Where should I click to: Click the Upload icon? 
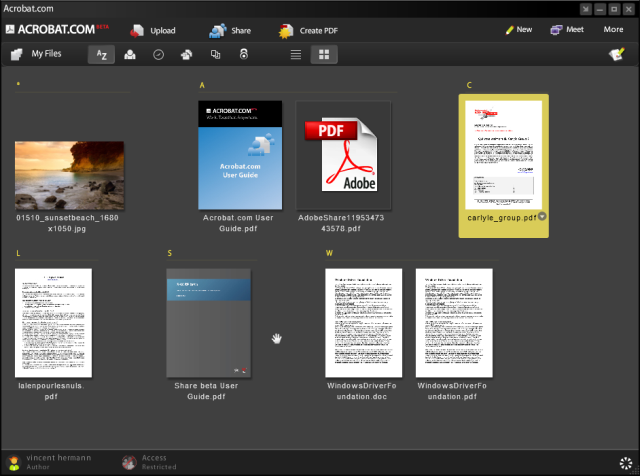(137, 31)
